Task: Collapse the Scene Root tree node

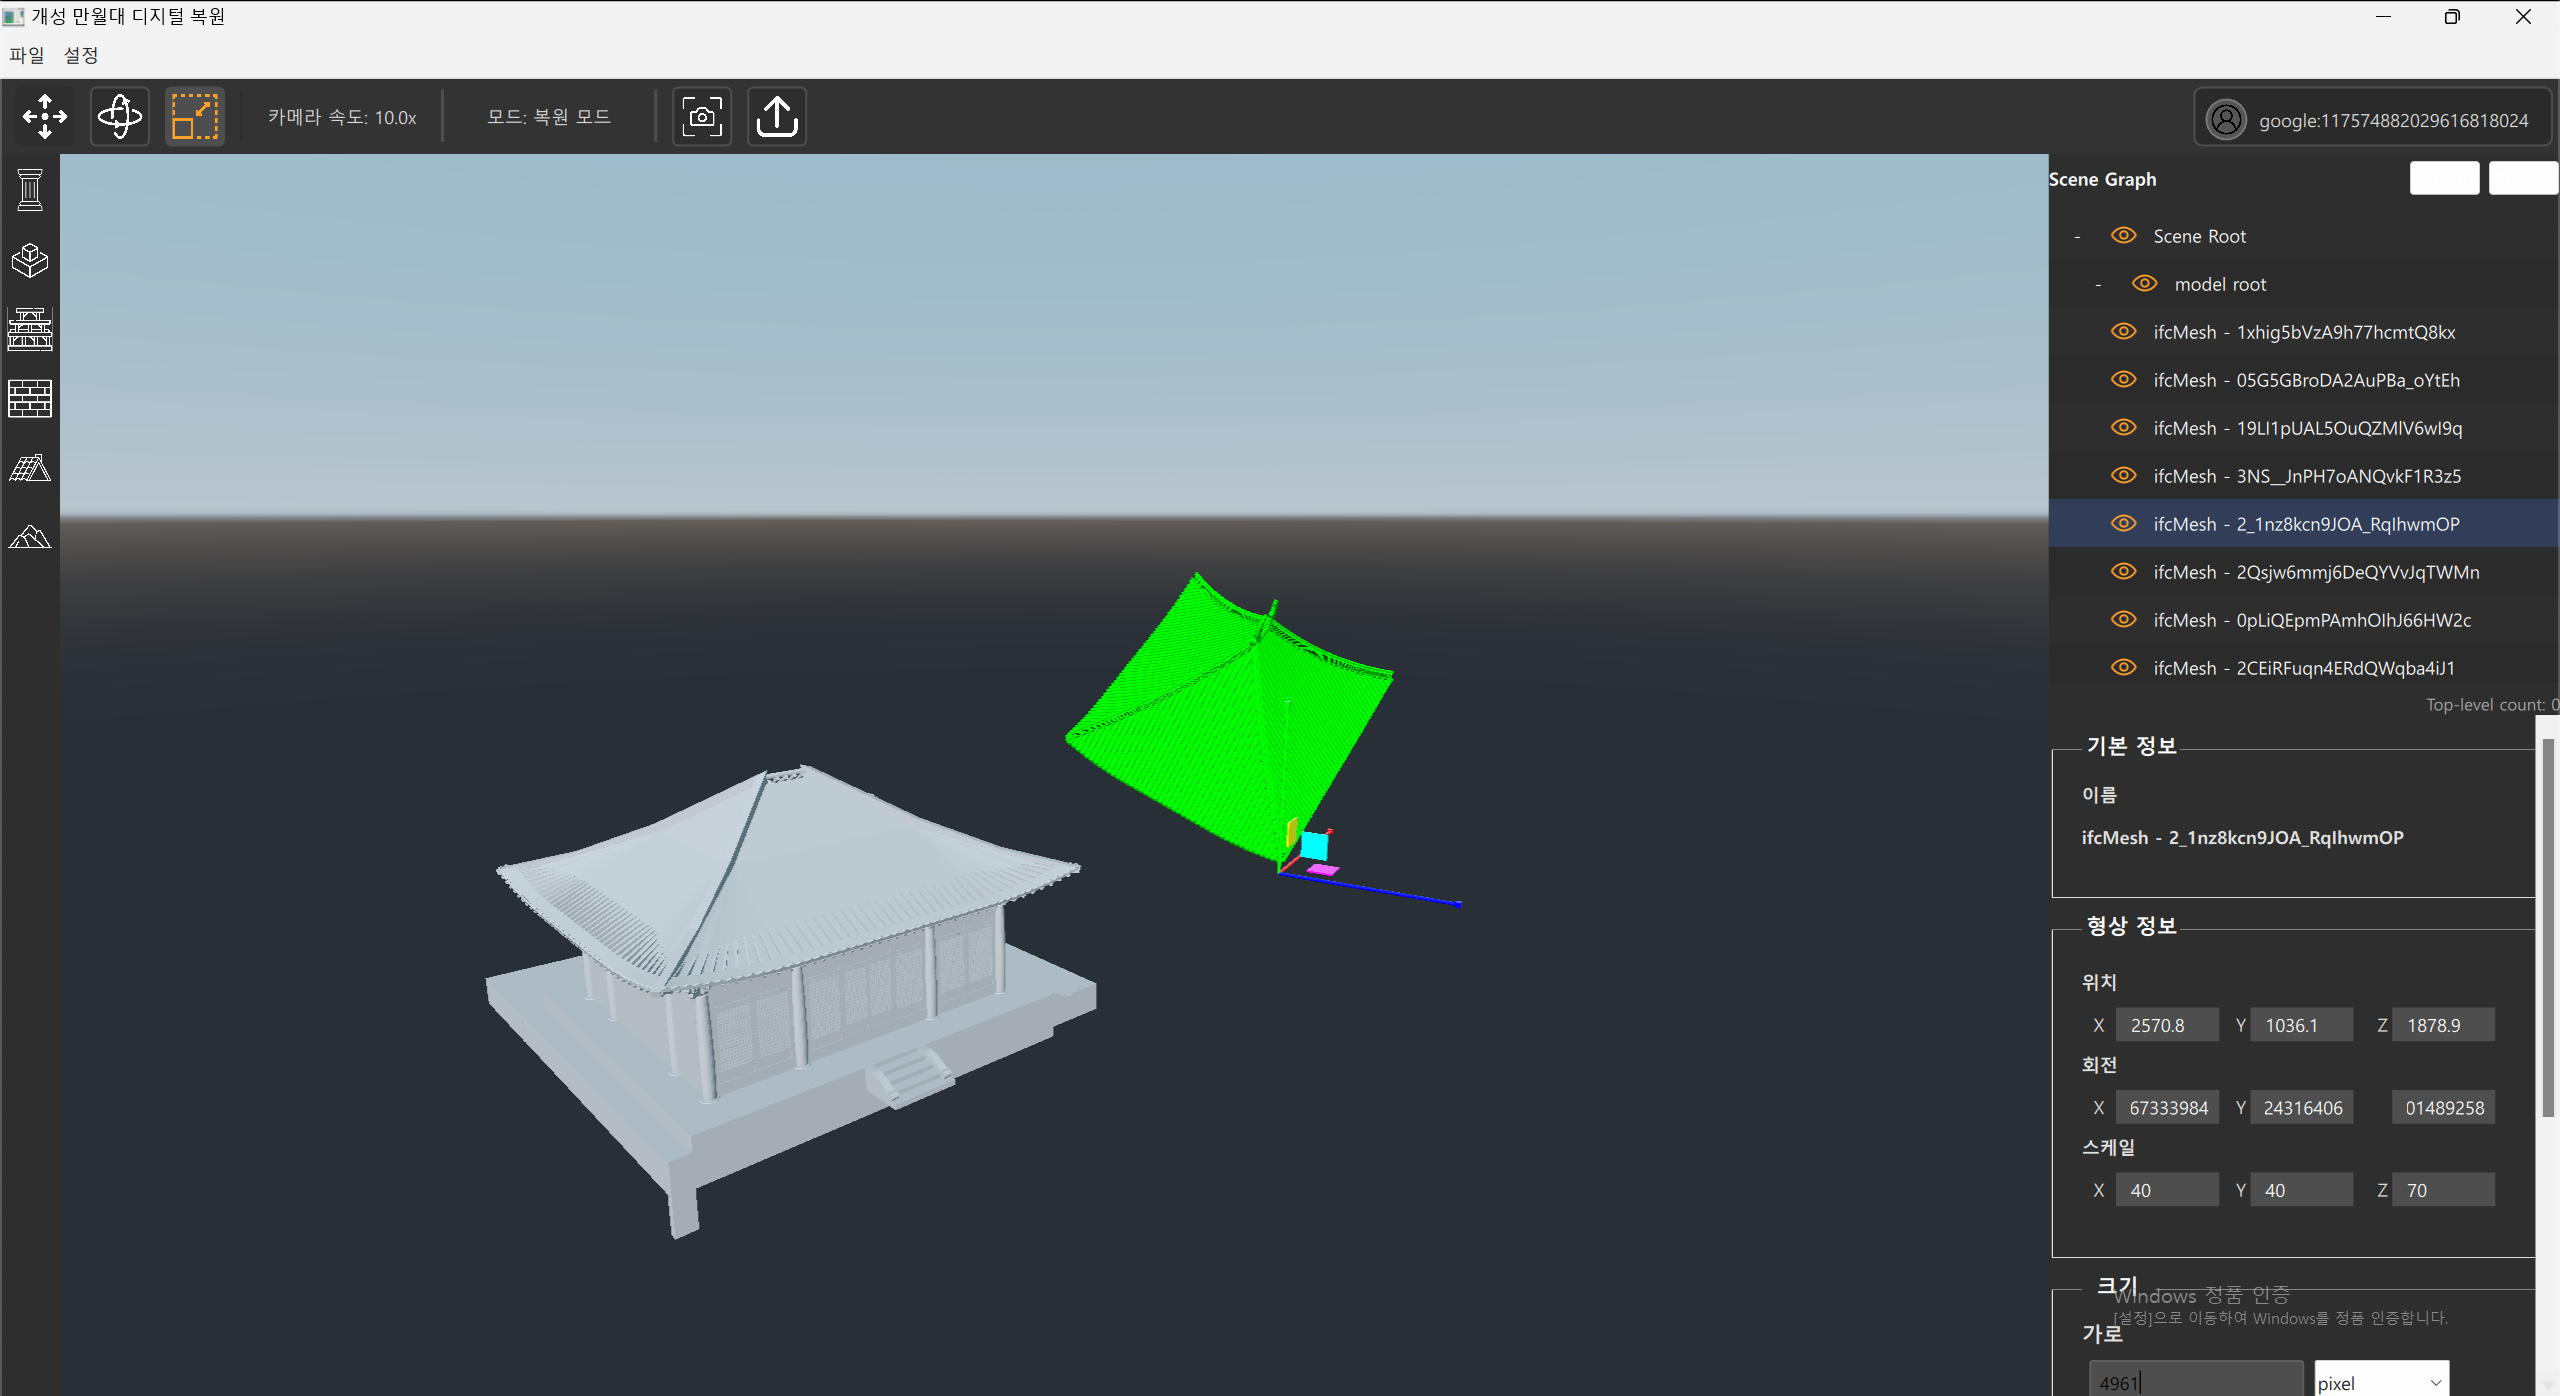Action: tap(2077, 237)
